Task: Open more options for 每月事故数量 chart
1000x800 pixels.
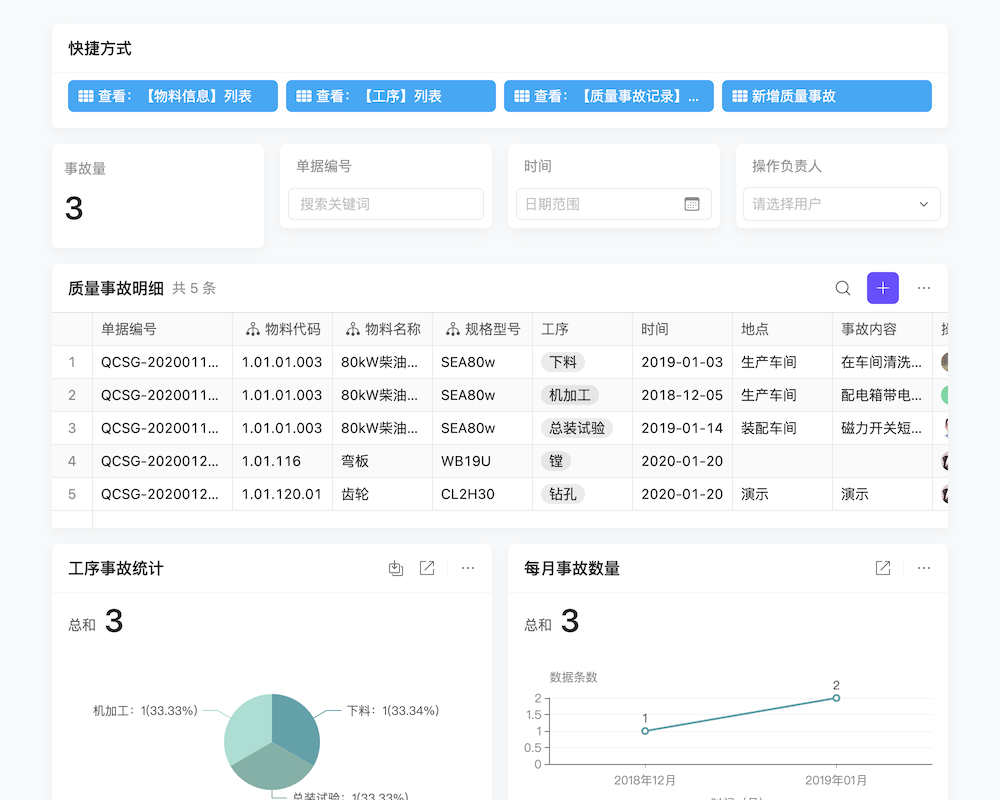Action: 923,567
